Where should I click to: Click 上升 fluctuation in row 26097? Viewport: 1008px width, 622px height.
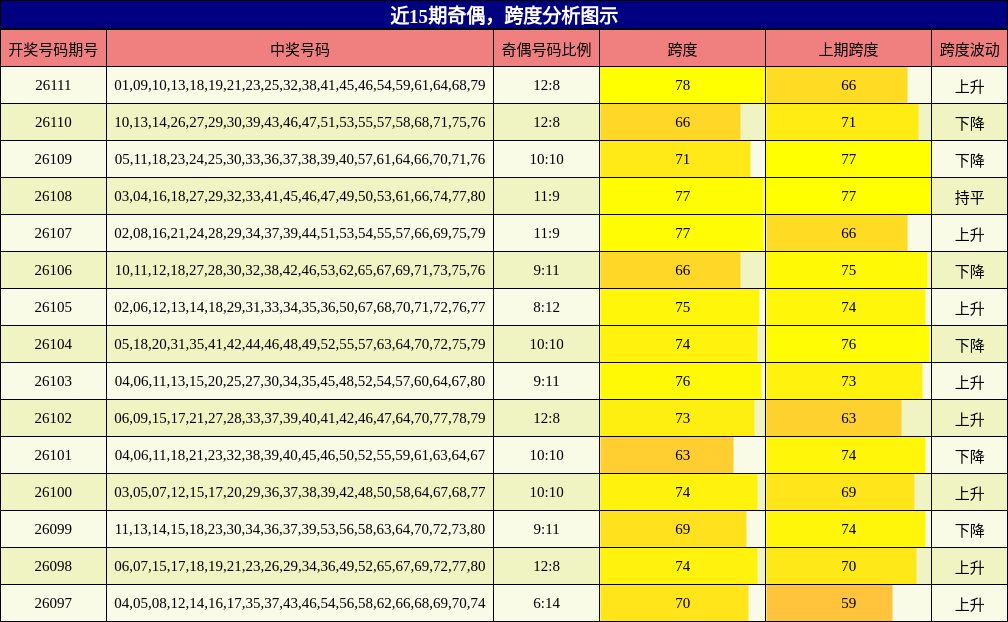coord(969,604)
